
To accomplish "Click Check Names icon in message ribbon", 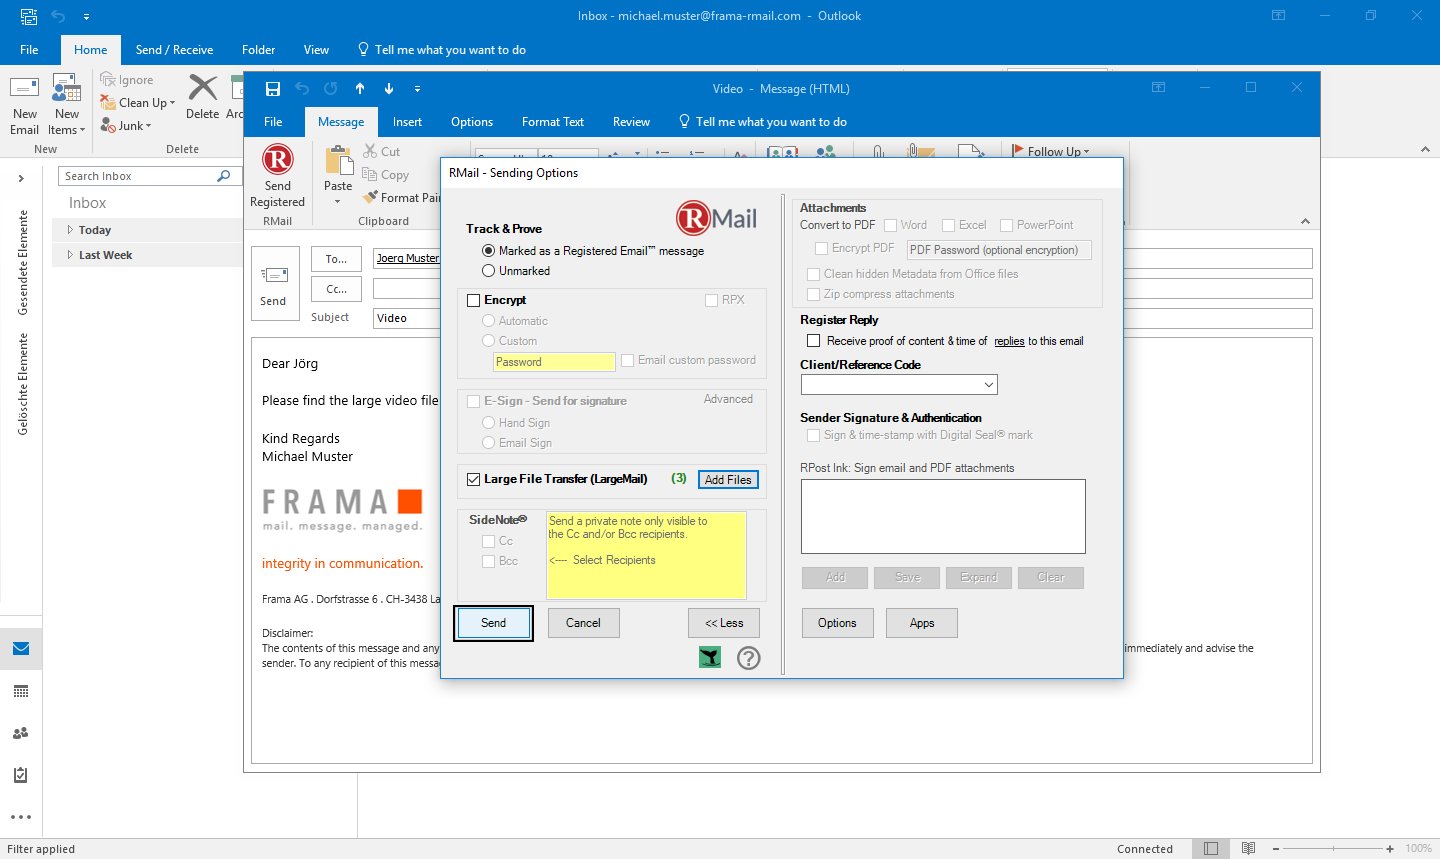I will (826, 152).
